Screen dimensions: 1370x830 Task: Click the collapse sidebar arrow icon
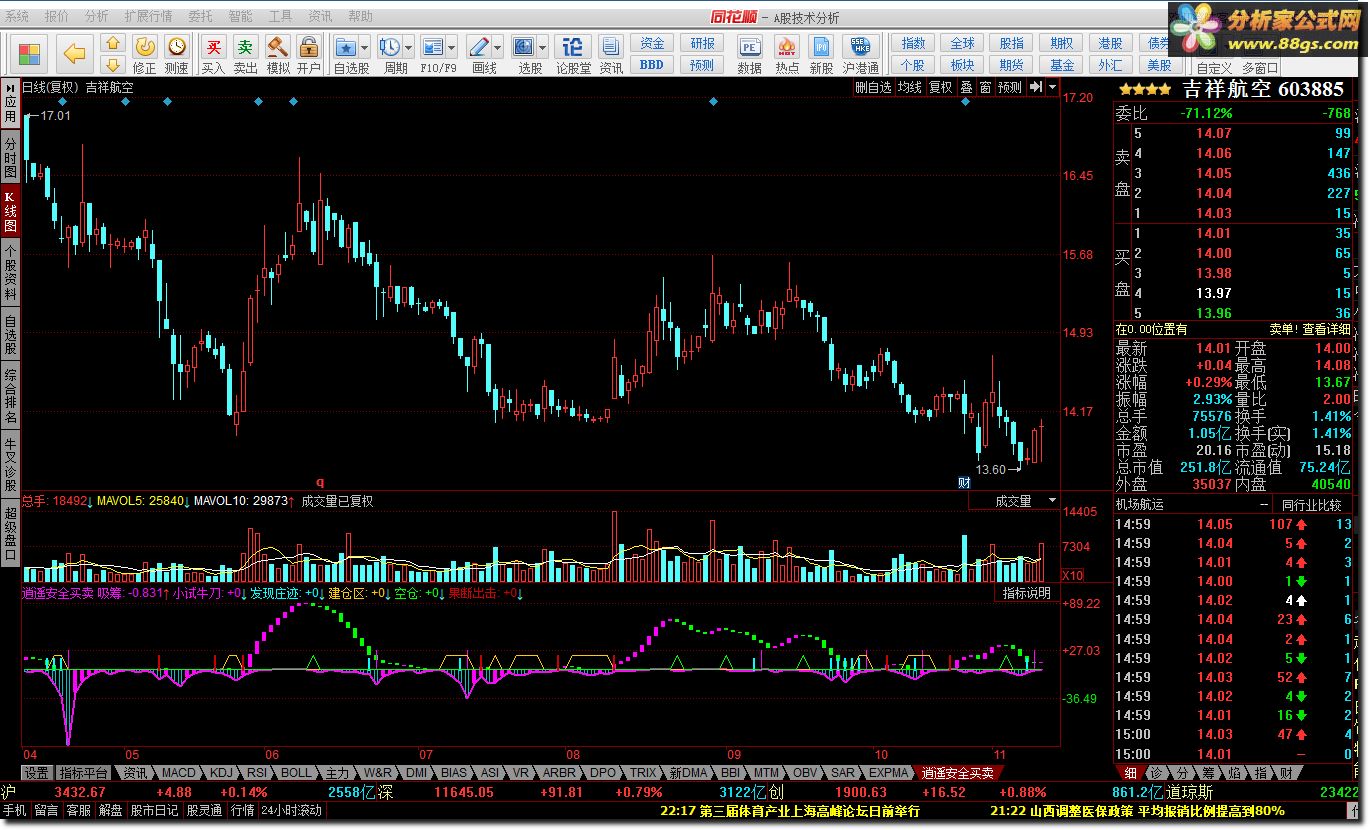pos(10,88)
